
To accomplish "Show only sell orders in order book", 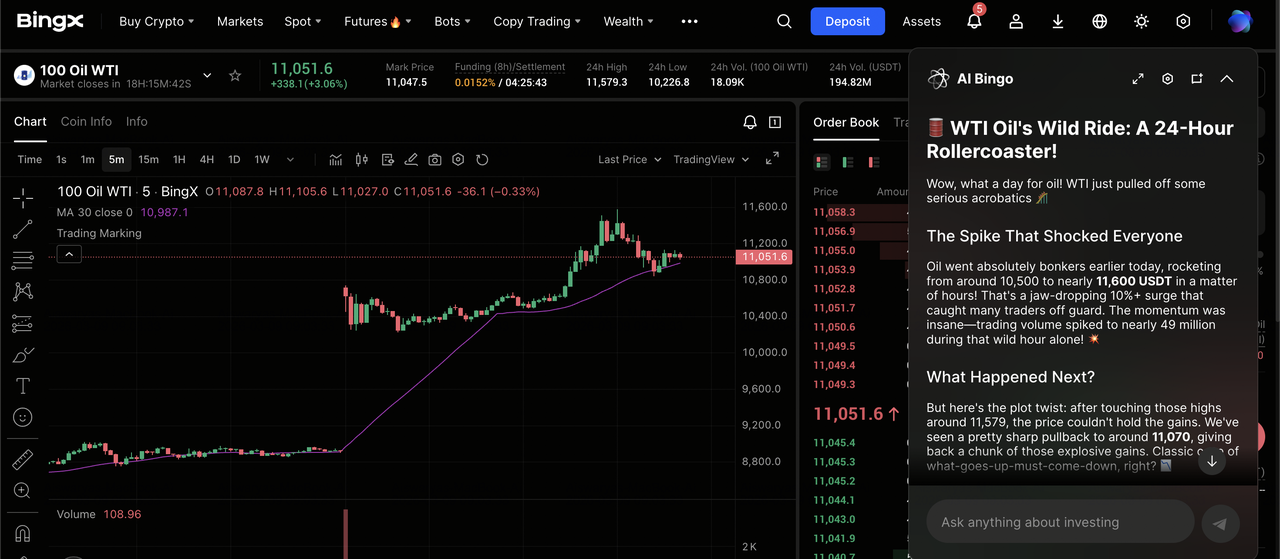I will [x=873, y=162].
